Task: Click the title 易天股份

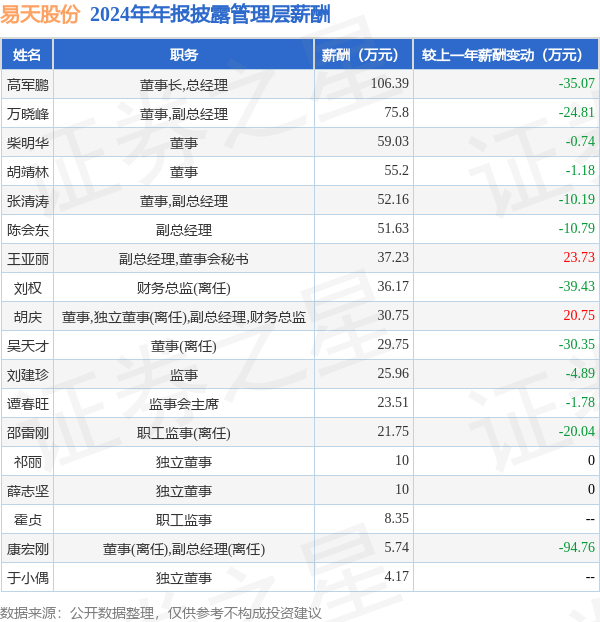Action: (x=40, y=15)
